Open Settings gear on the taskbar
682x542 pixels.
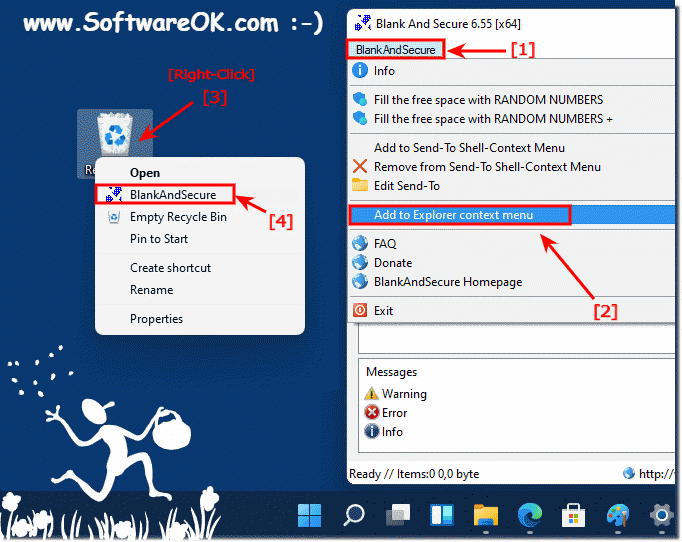click(x=662, y=515)
